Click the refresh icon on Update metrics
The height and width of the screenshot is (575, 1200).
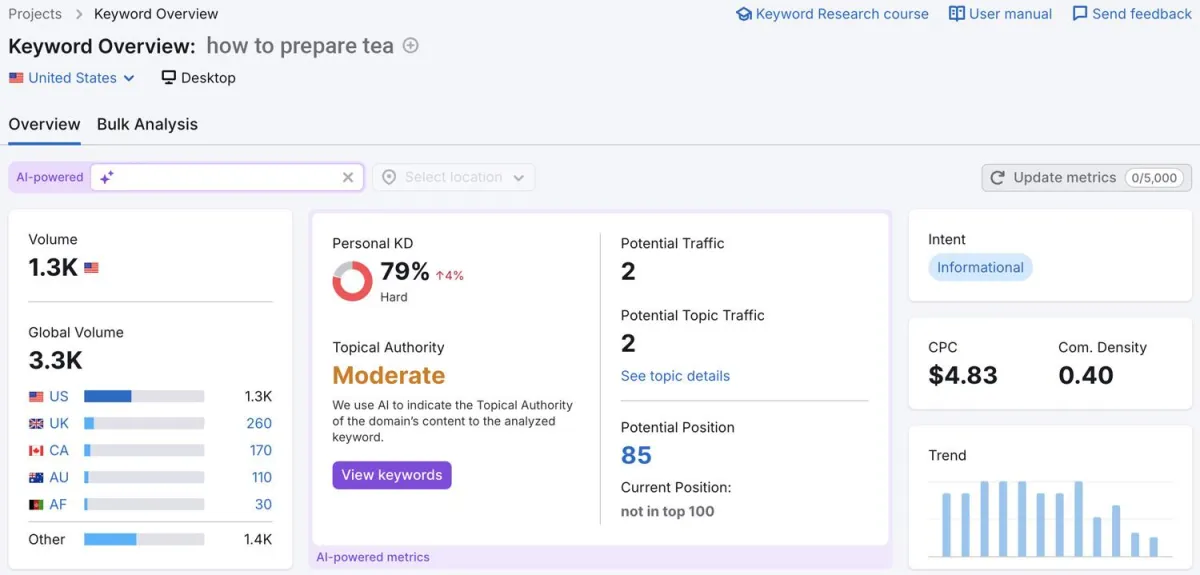pos(997,177)
